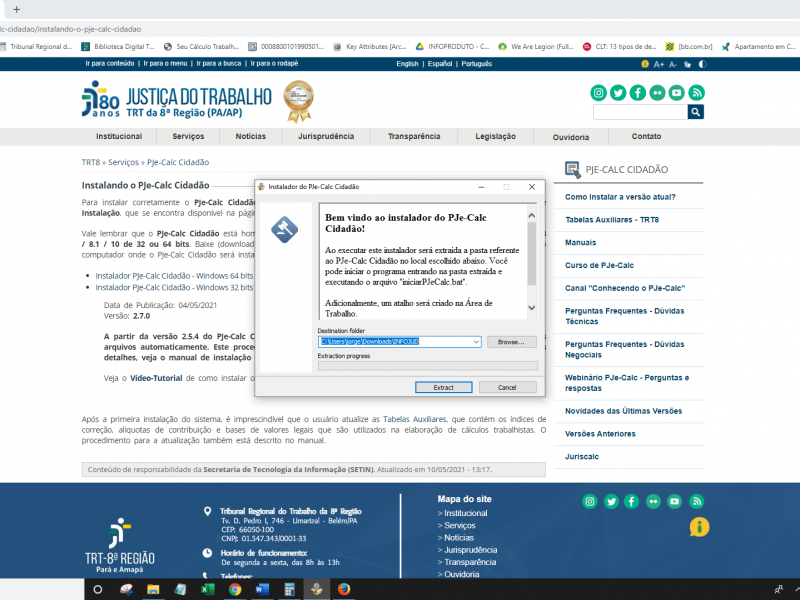Open the Contato menu

click(x=646, y=136)
